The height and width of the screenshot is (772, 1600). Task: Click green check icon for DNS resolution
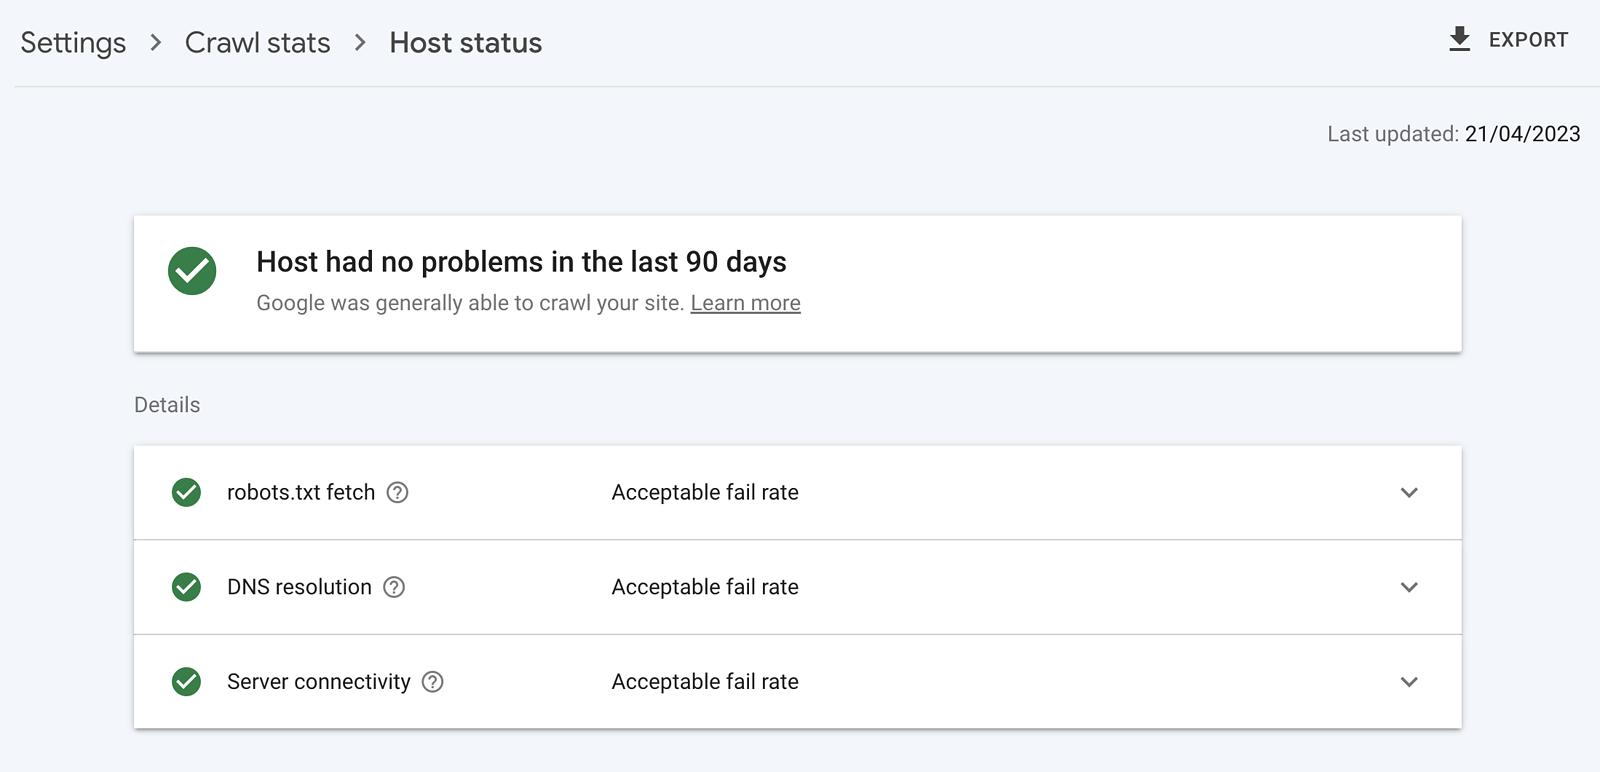[x=186, y=587]
